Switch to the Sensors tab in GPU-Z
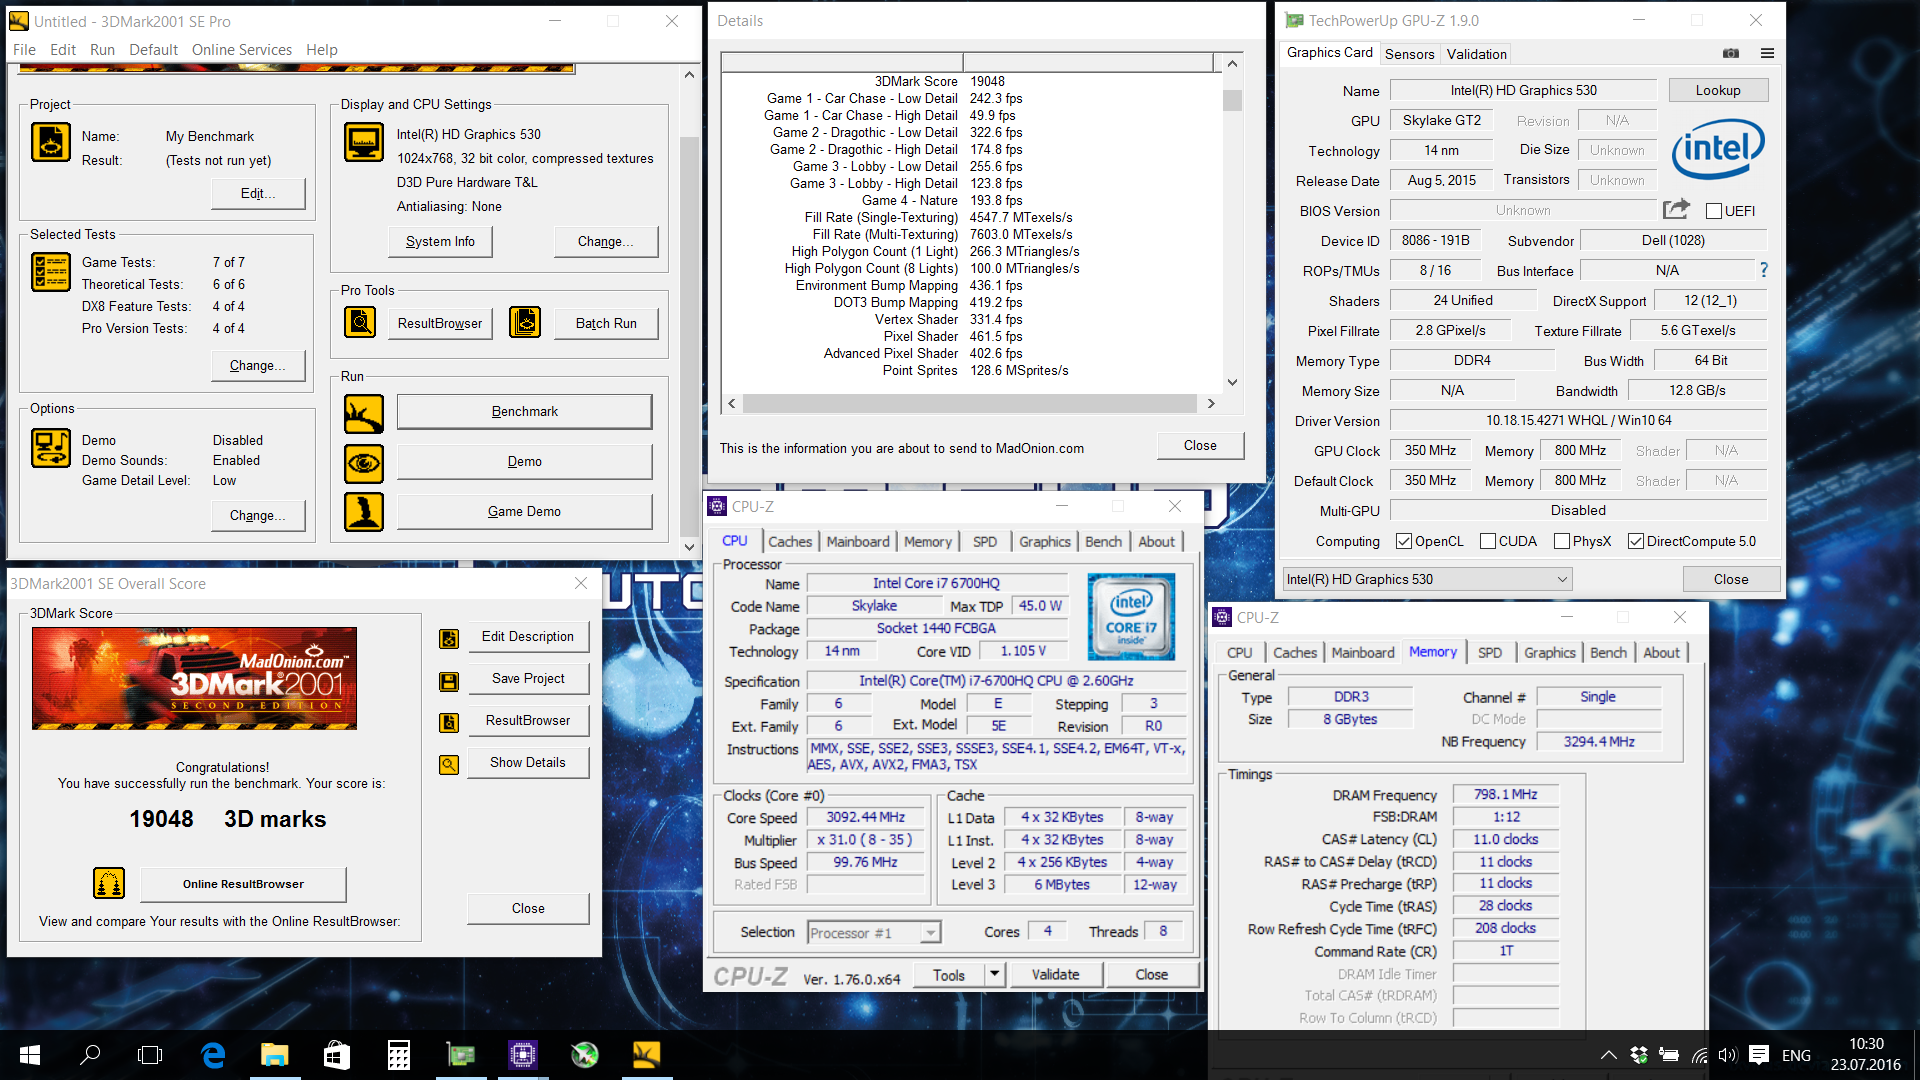Viewport: 1920px width, 1080px height. (1409, 54)
